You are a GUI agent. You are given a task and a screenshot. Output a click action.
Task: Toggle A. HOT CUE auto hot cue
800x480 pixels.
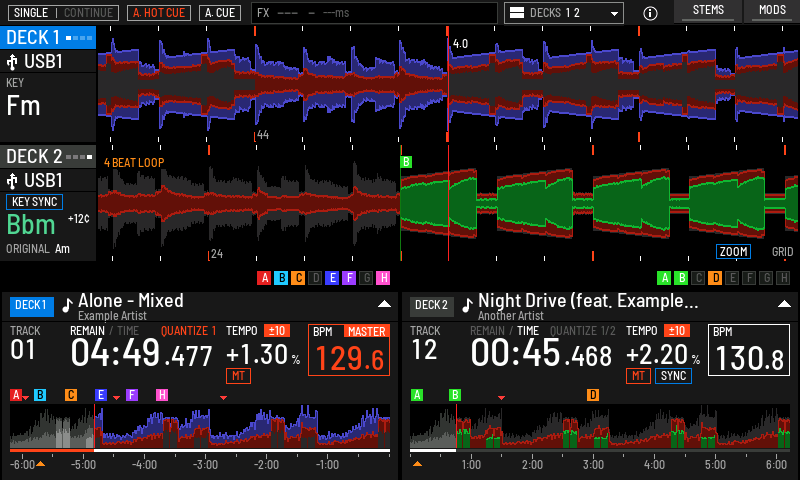pyautogui.click(x=159, y=13)
